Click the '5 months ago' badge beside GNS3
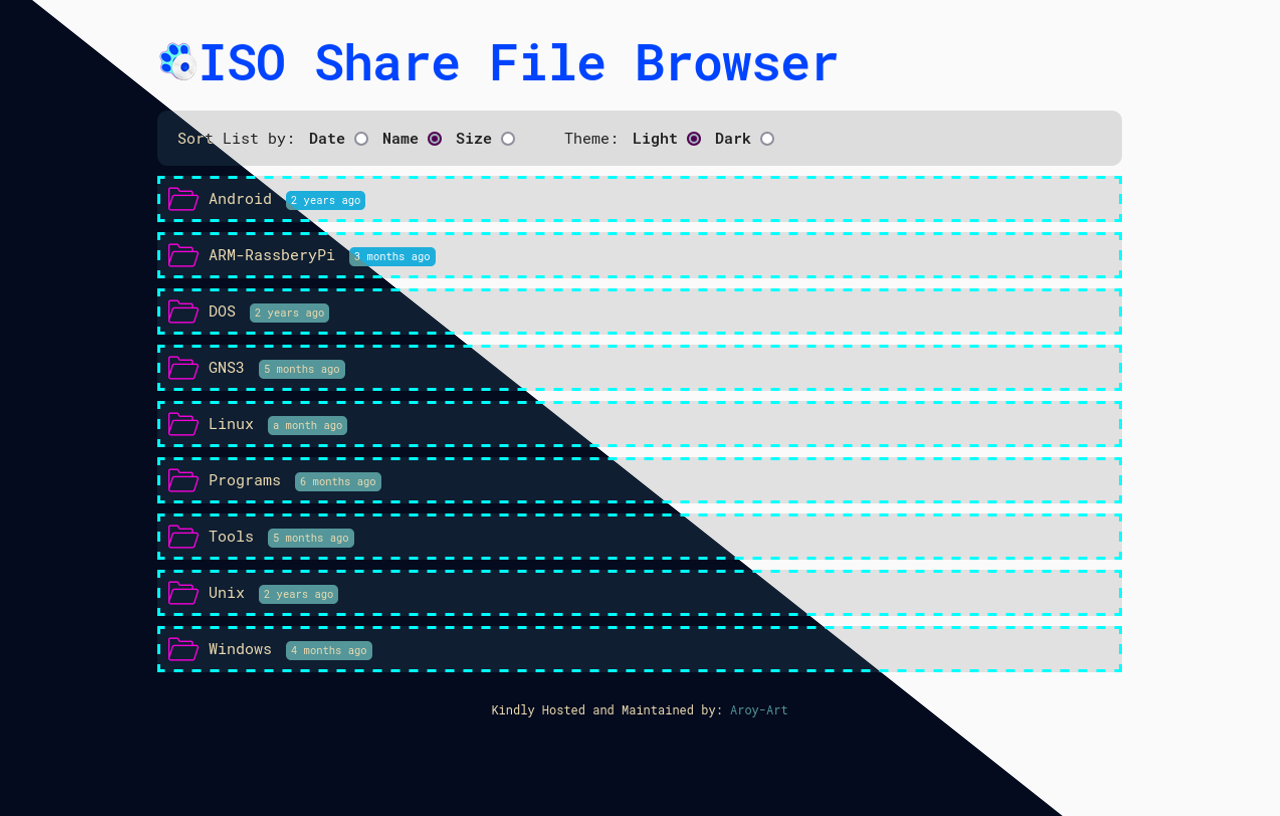This screenshot has width=1280, height=816. click(302, 369)
